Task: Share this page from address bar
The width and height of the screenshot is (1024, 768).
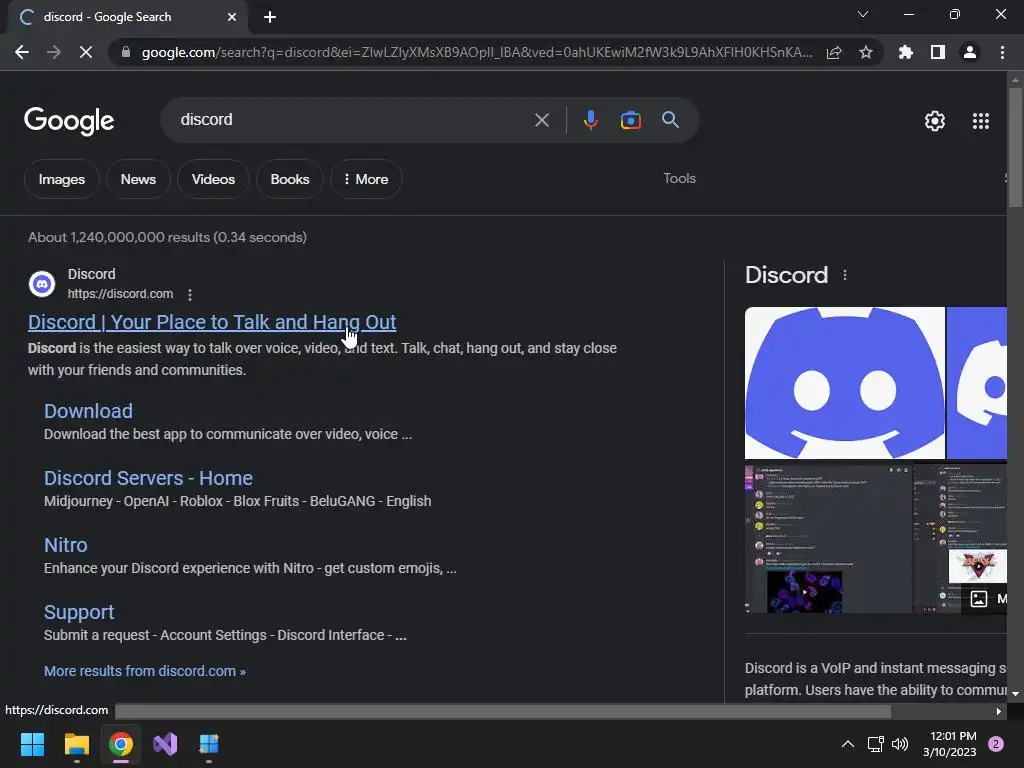Action: click(834, 53)
